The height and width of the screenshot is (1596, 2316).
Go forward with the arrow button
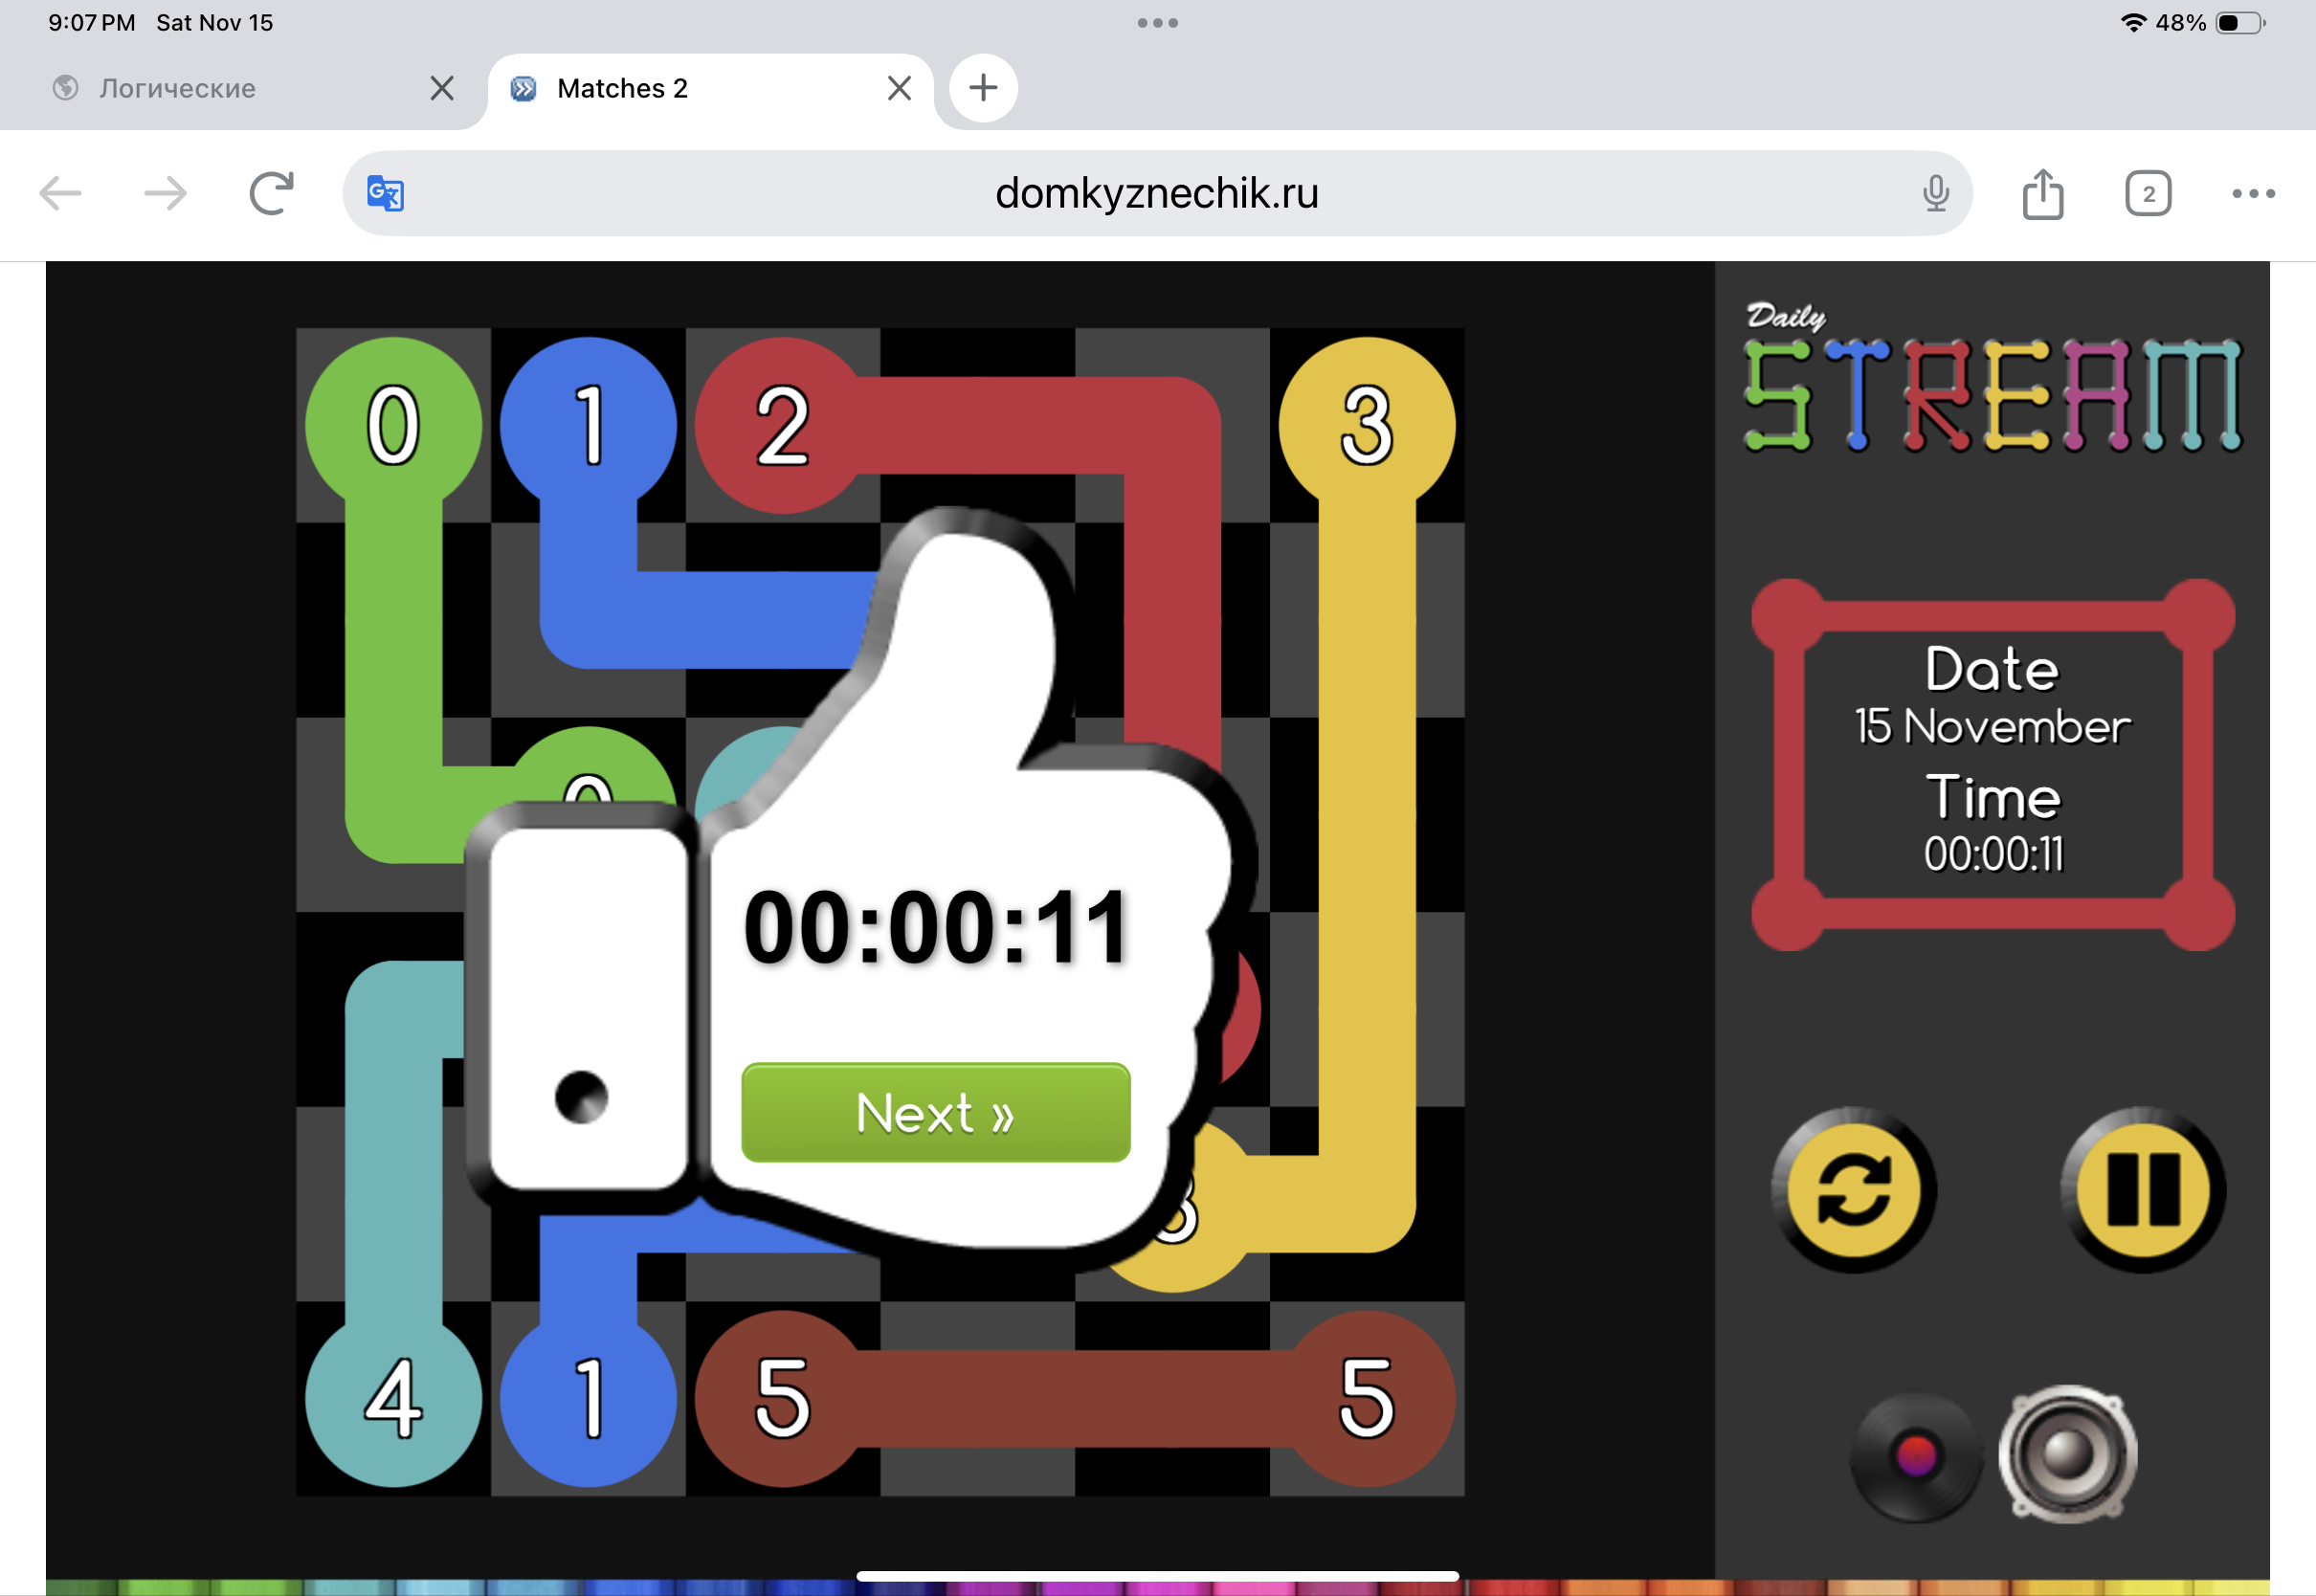(x=166, y=193)
